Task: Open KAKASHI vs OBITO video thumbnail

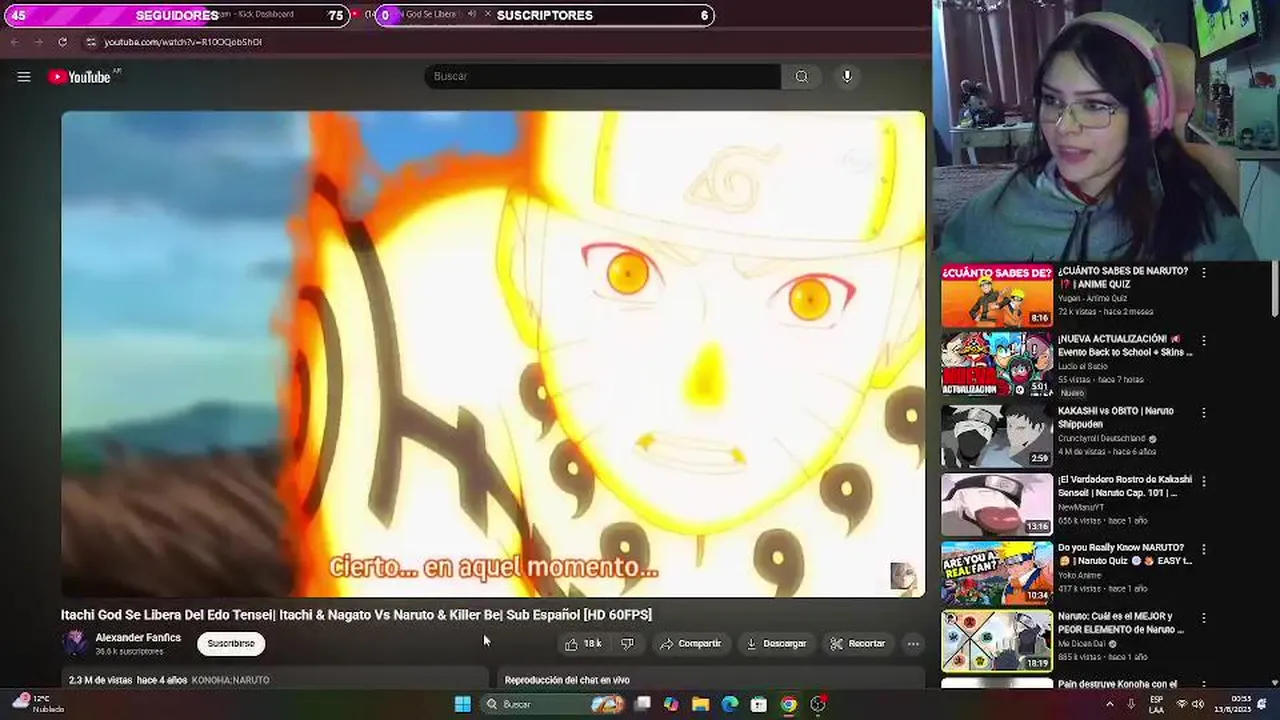Action: click(997, 435)
